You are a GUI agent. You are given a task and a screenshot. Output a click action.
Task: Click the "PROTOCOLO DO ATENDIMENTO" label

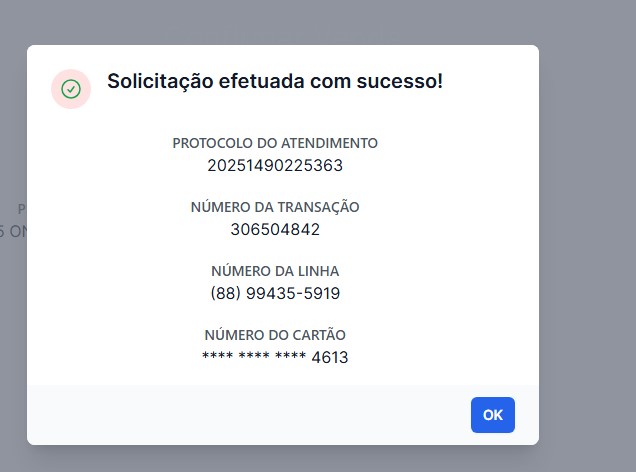[275, 143]
